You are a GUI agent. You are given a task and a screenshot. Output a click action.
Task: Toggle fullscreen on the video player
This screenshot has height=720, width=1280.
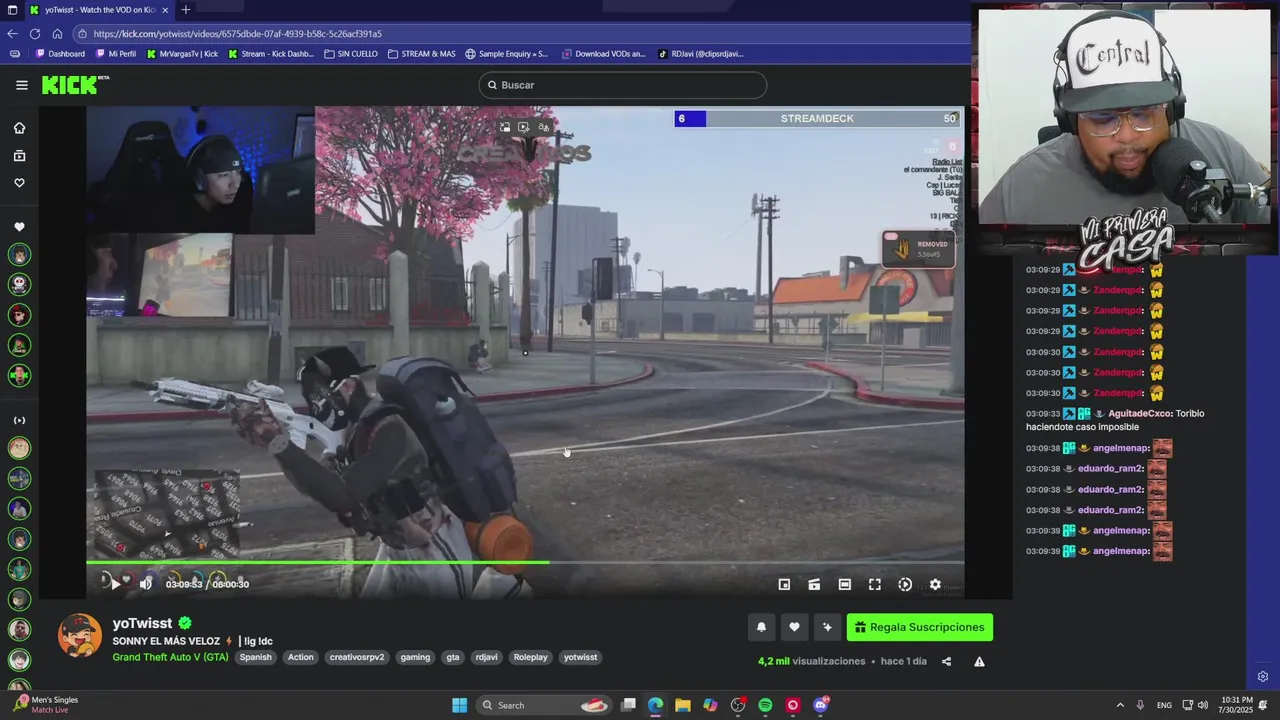pos(875,584)
